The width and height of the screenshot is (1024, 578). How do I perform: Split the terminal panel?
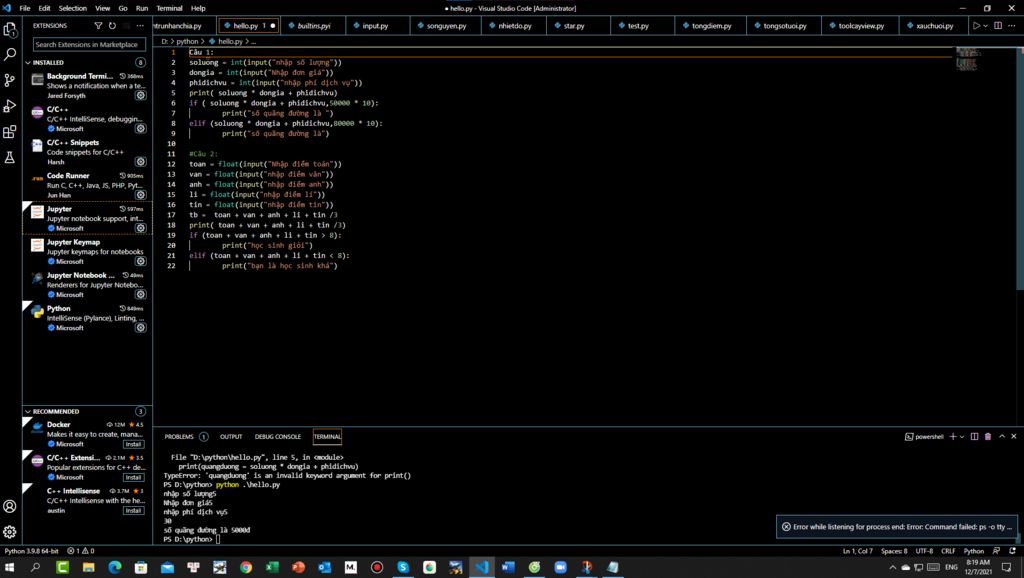click(974, 436)
